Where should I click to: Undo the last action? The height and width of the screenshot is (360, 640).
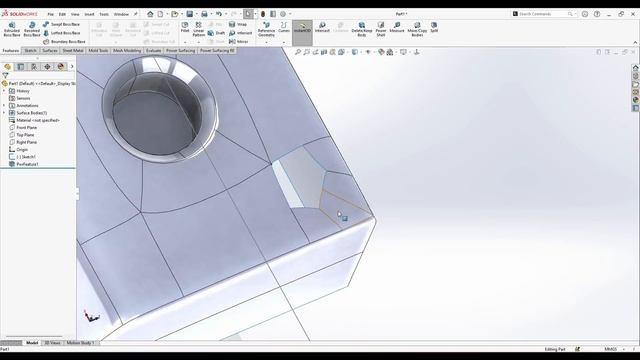point(219,14)
